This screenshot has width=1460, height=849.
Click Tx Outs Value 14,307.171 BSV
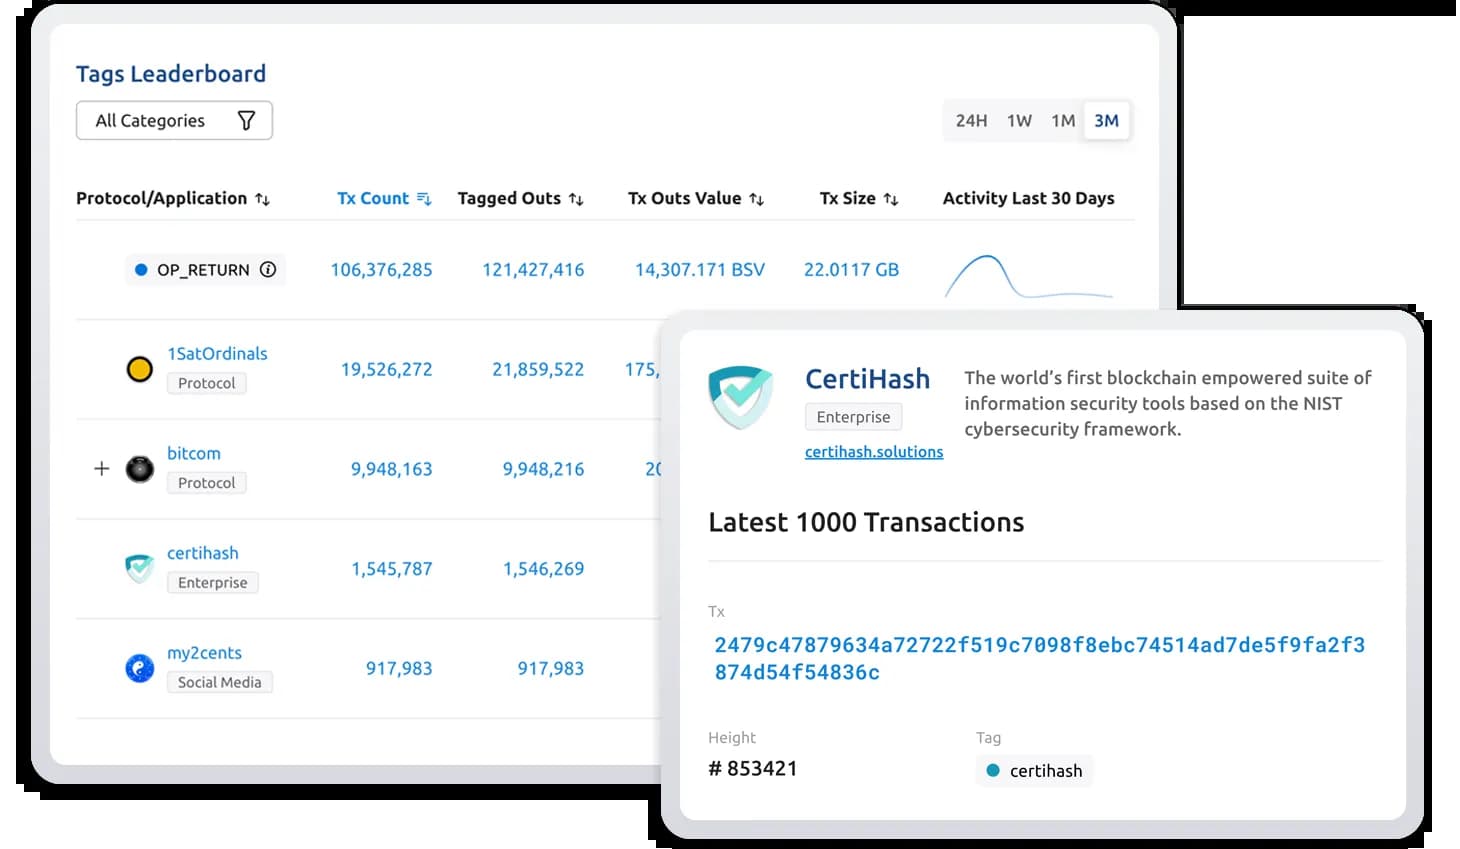click(x=699, y=269)
